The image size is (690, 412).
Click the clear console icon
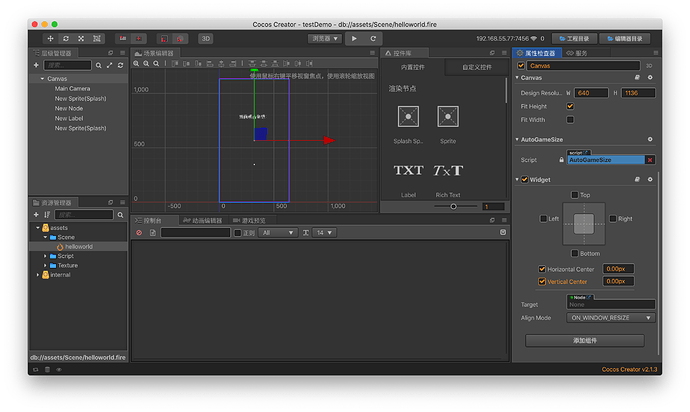pos(139,232)
